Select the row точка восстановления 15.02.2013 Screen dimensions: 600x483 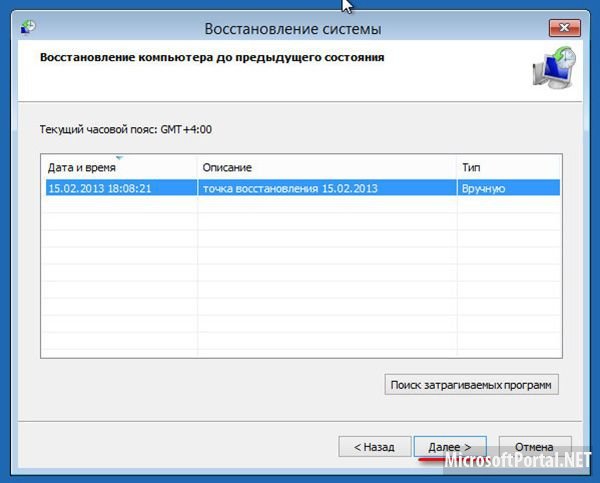click(303, 188)
